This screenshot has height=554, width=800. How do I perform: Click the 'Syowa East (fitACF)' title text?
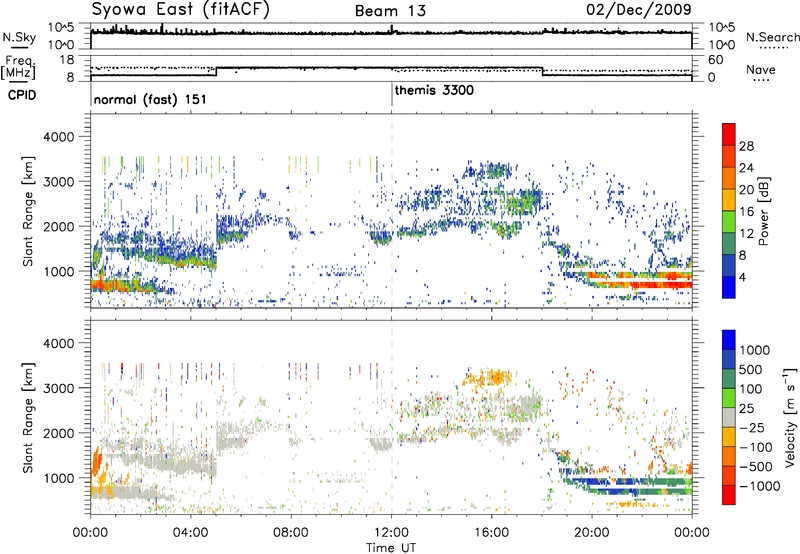pyautogui.click(x=180, y=9)
